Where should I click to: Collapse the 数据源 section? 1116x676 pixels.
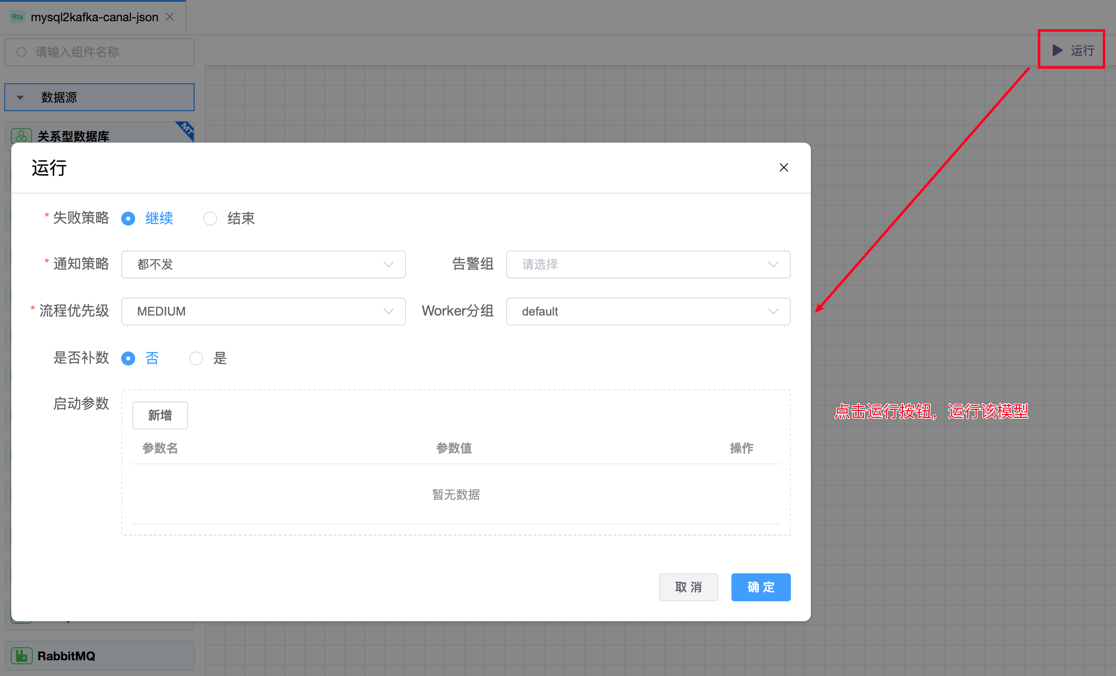pyautogui.click(x=99, y=97)
